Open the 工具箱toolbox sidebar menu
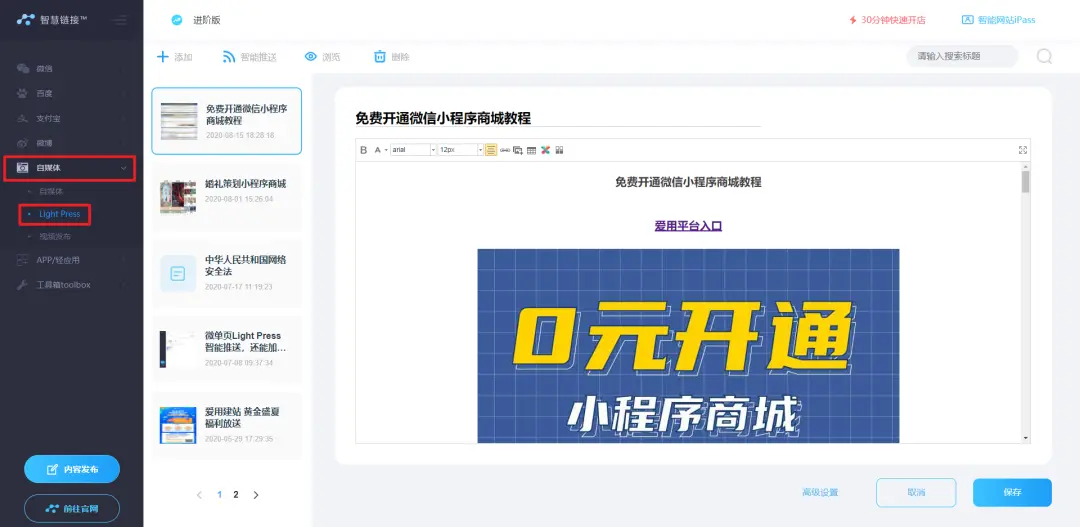Viewport: 1080px width, 527px height. click(x=64, y=285)
